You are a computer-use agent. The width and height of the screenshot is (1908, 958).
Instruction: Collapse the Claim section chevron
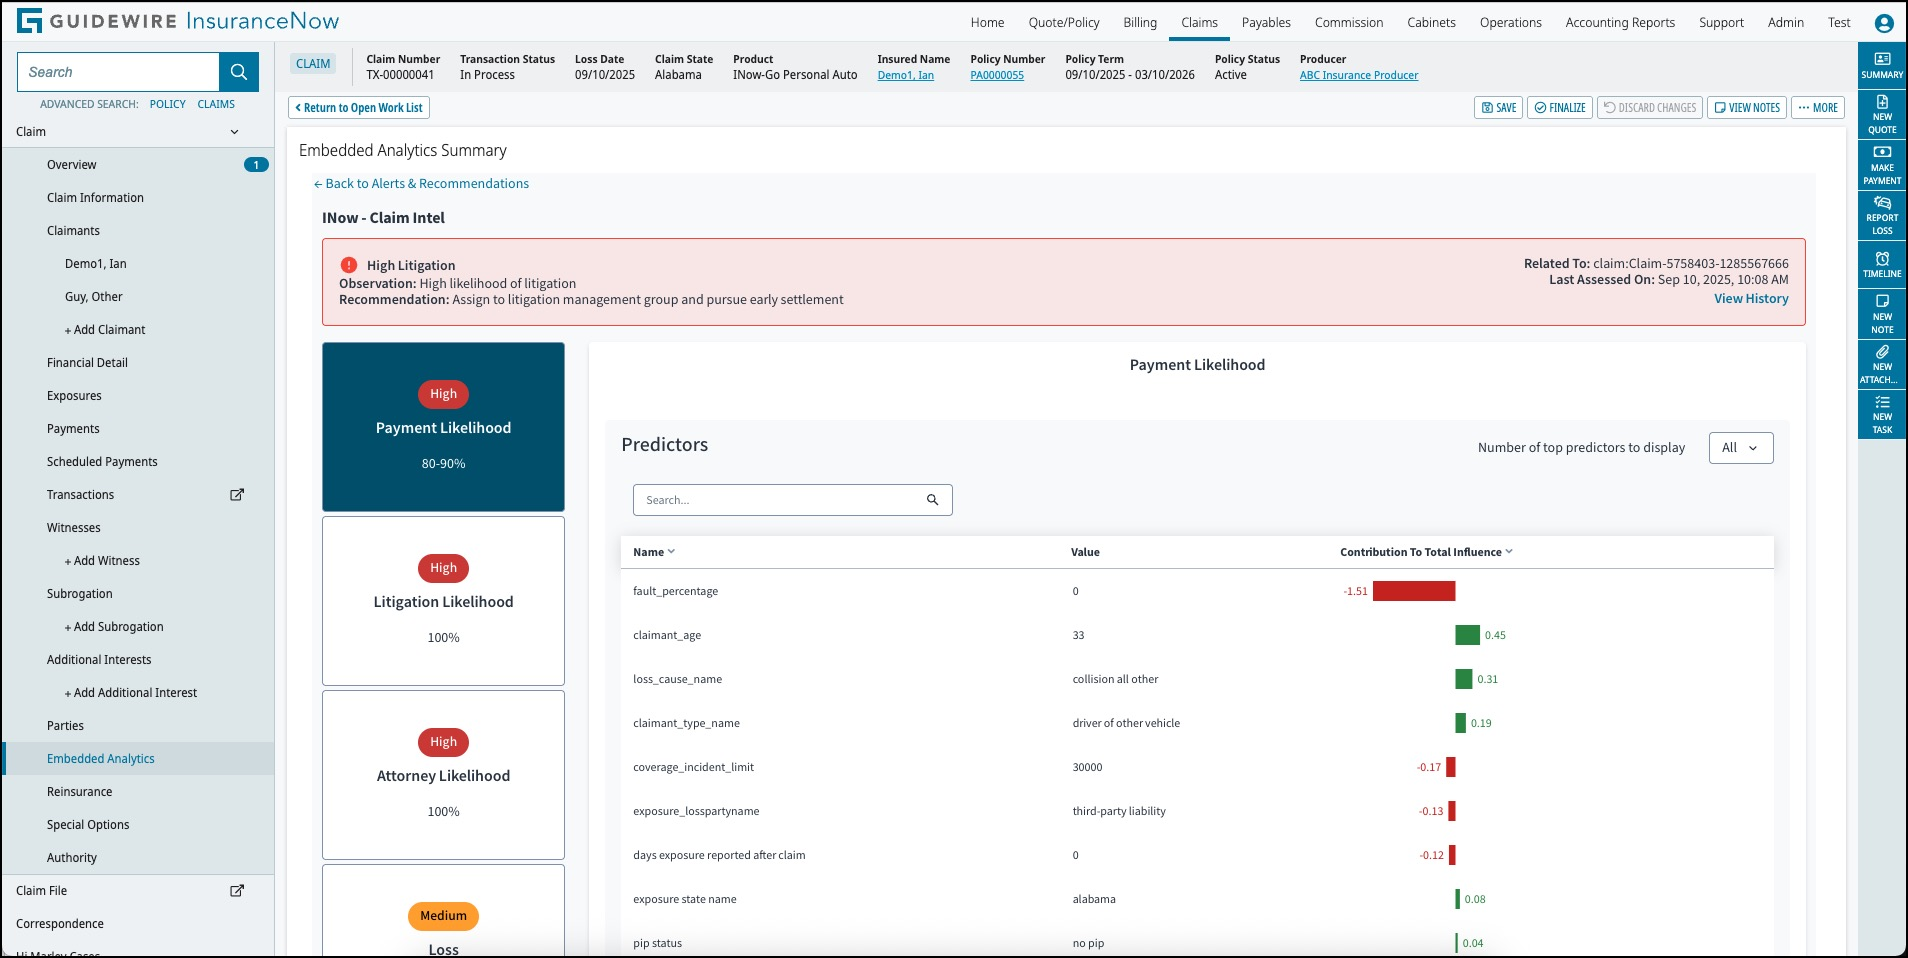coord(235,132)
